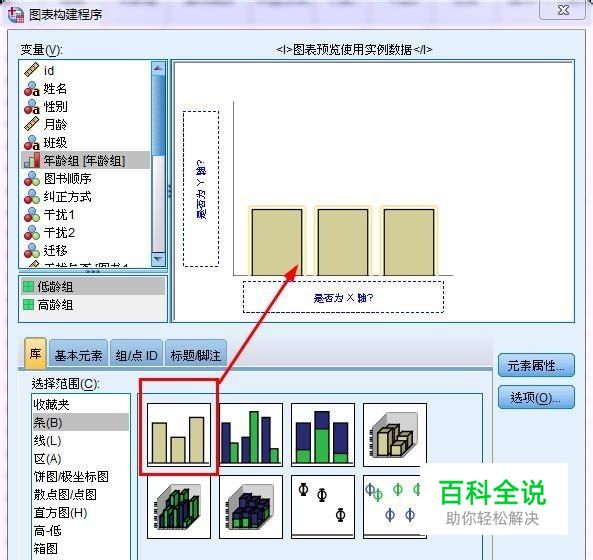The height and width of the screenshot is (560, 593).
Task: Switch to the 基本元素 tab
Action: 79,354
